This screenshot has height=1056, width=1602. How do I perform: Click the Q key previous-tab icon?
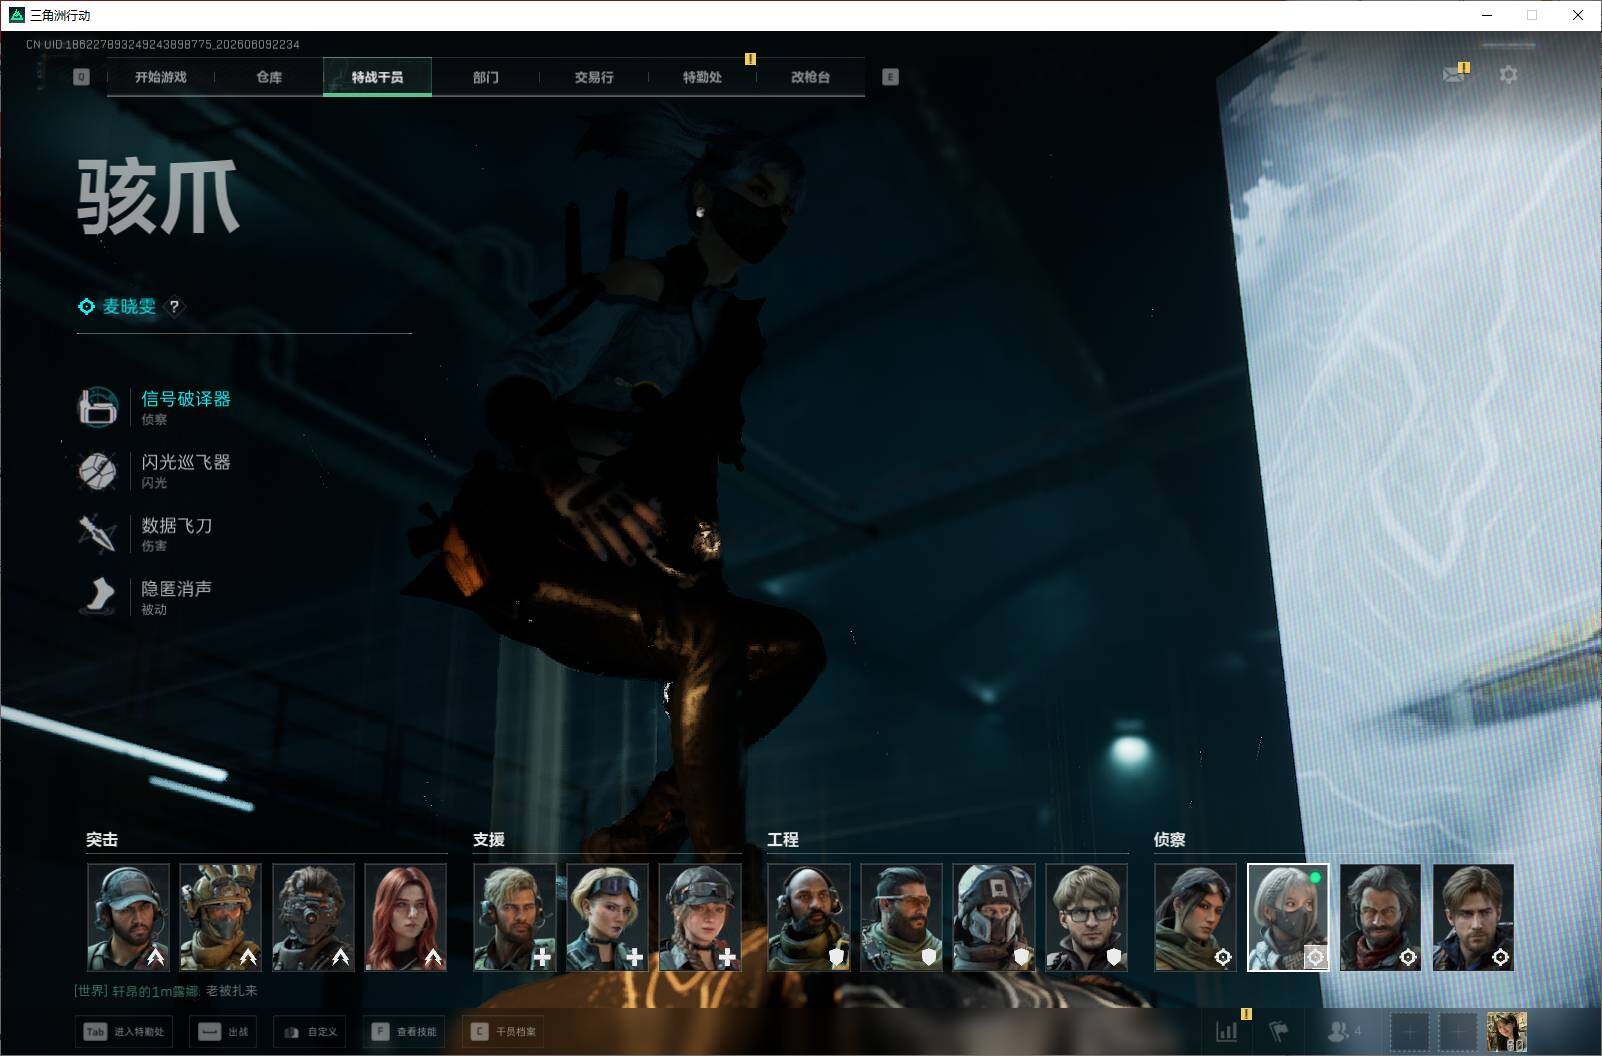[x=81, y=77]
